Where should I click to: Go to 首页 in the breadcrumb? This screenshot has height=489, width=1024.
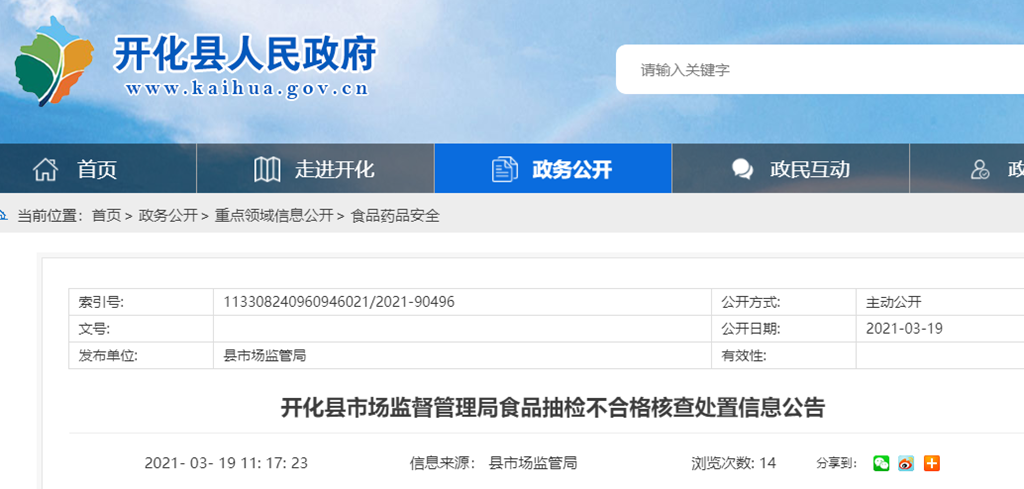pyautogui.click(x=106, y=216)
